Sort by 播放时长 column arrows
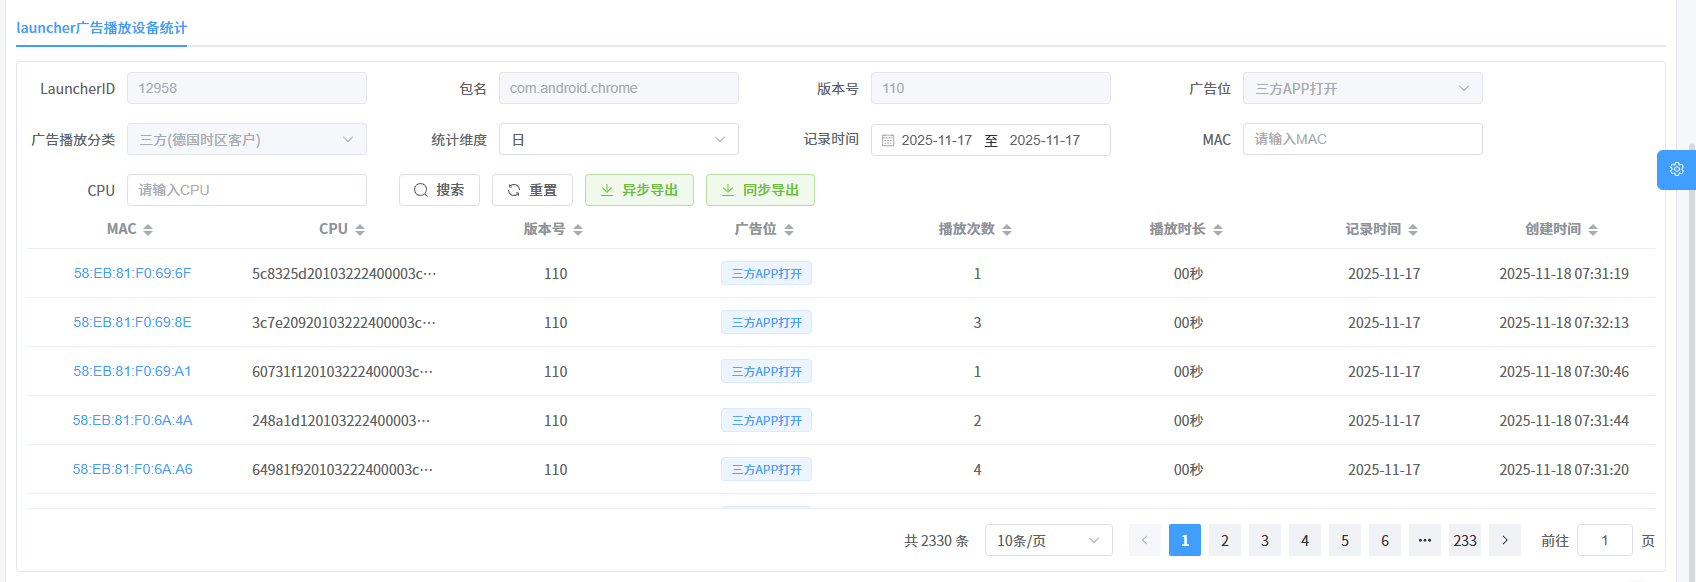The width and height of the screenshot is (1696, 582). tap(1218, 230)
